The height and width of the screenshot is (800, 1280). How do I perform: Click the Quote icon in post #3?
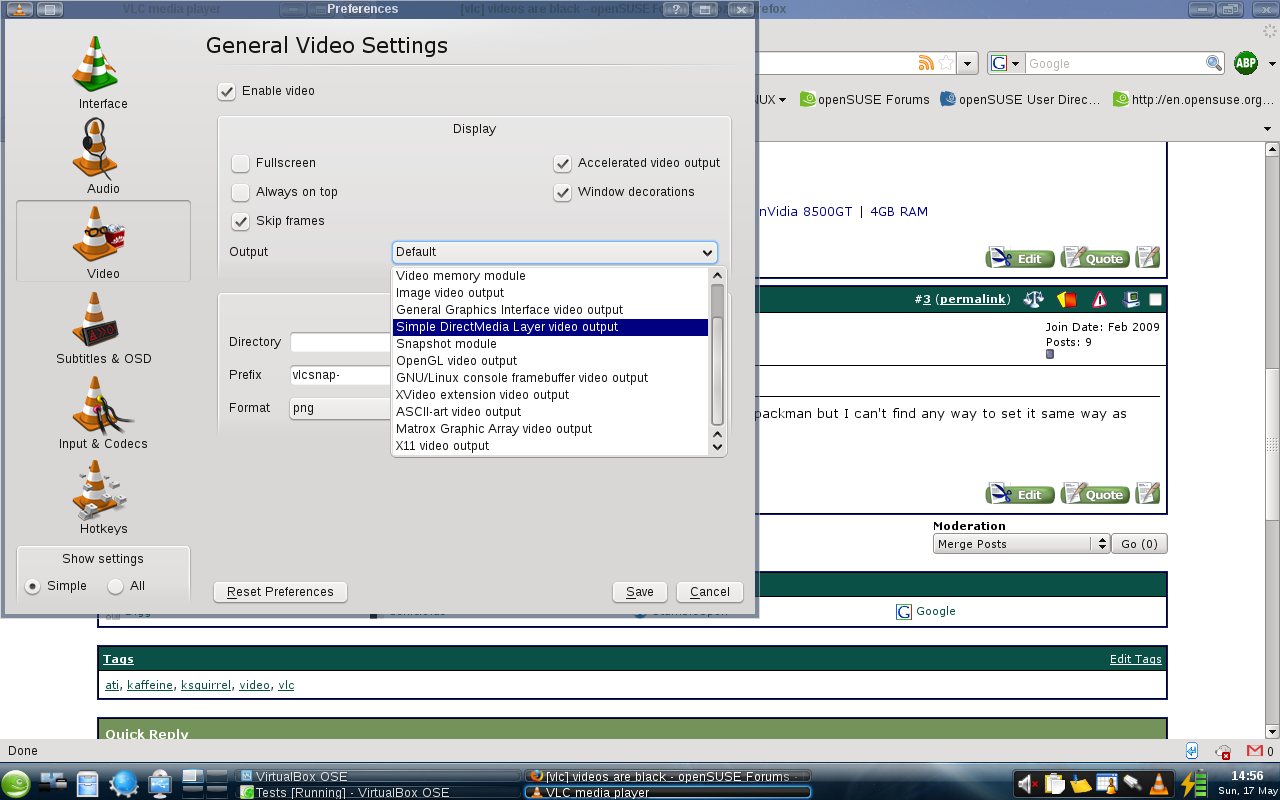click(x=1095, y=494)
